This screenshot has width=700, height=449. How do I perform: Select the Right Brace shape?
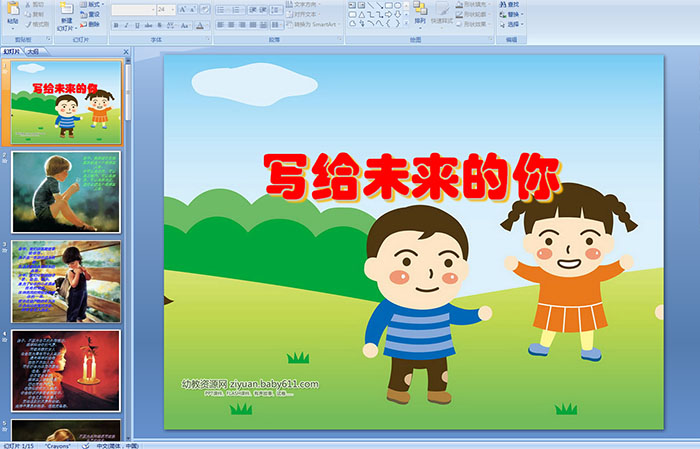pyautogui.click(x=397, y=23)
